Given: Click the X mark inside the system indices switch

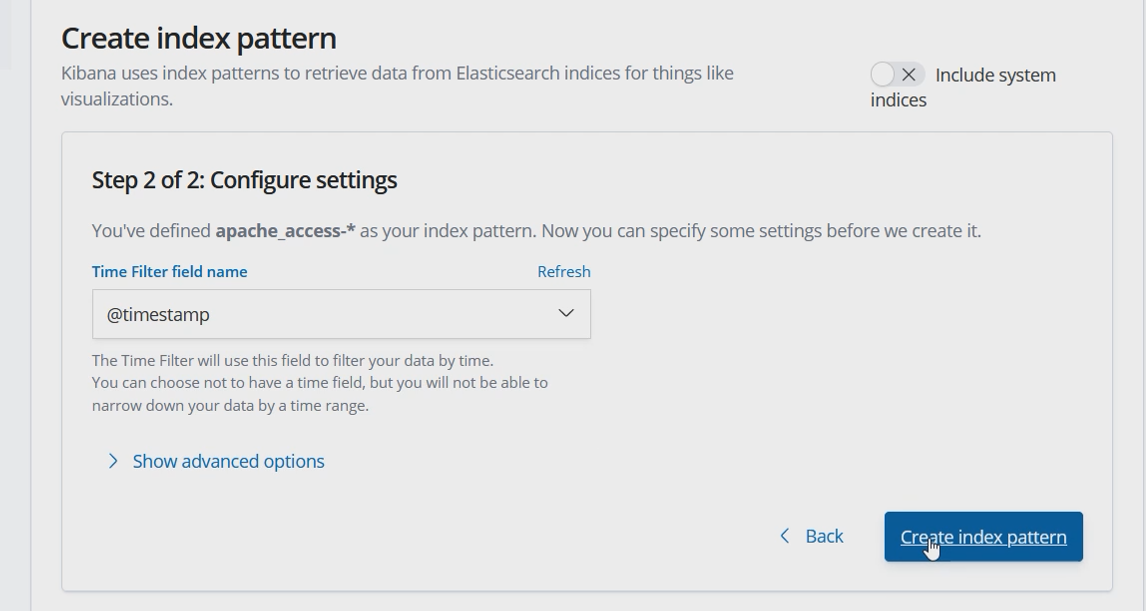Looking at the screenshot, I should (x=908, y=75).
